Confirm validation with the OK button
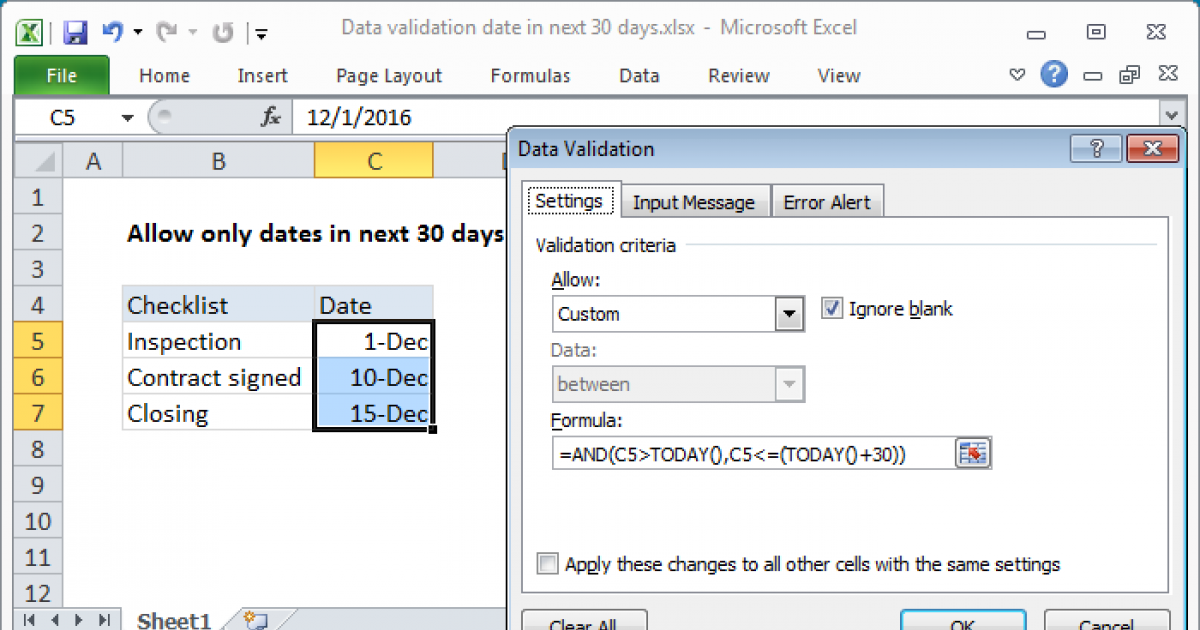Screen dimensions: 1200x630 962,623
